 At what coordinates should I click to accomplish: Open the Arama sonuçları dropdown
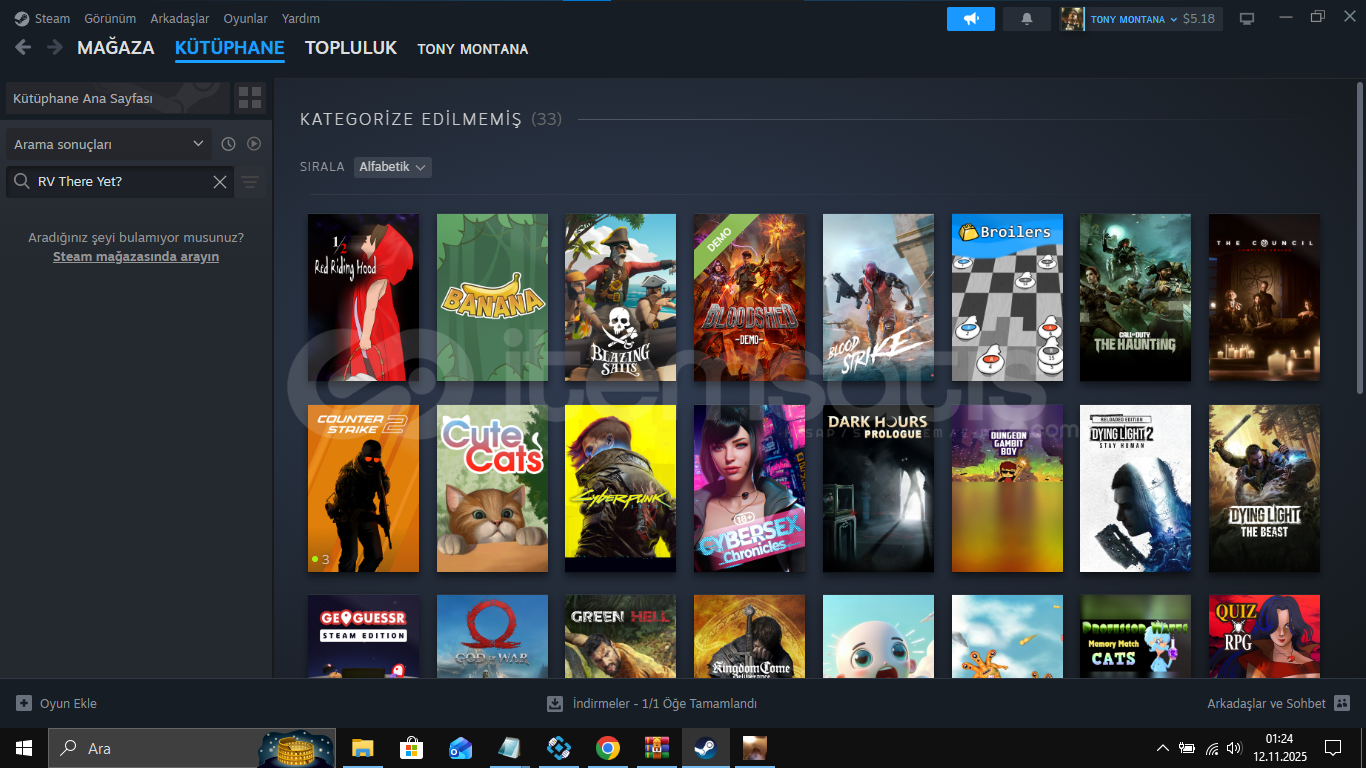[109, 144]
